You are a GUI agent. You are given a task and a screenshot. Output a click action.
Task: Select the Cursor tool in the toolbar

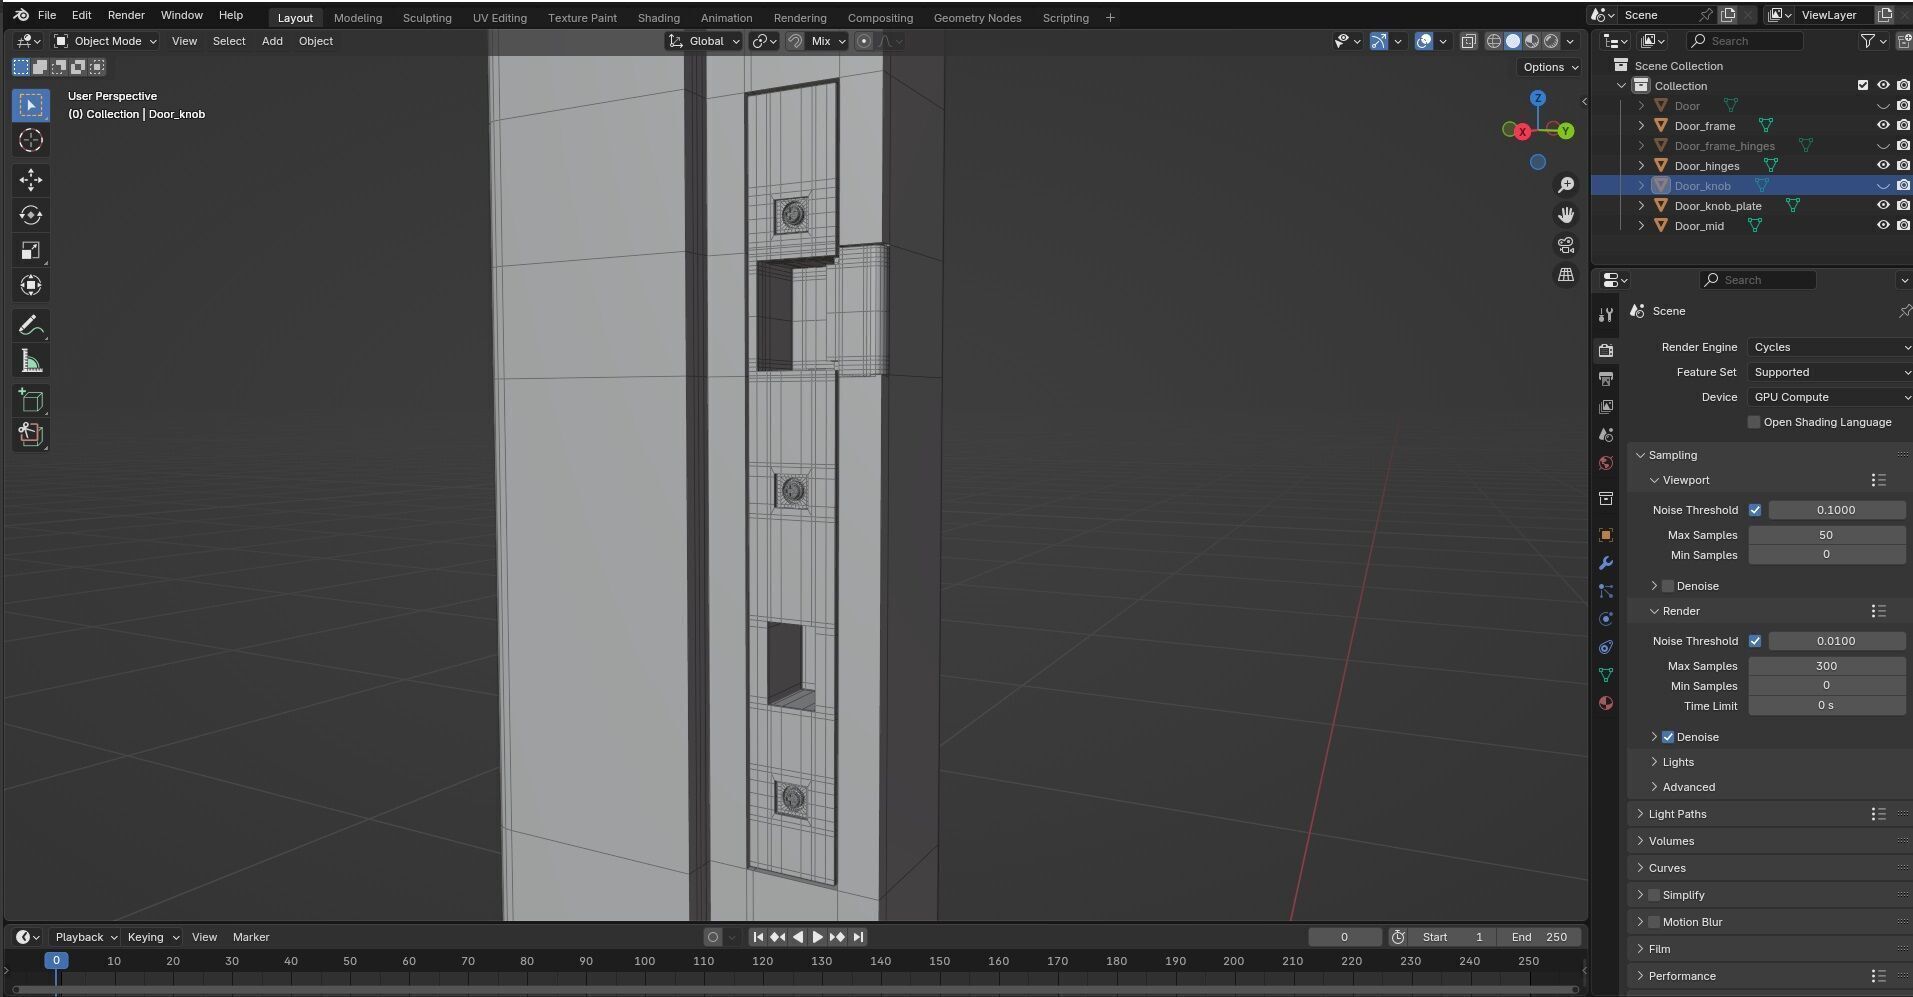pos(31,141)
